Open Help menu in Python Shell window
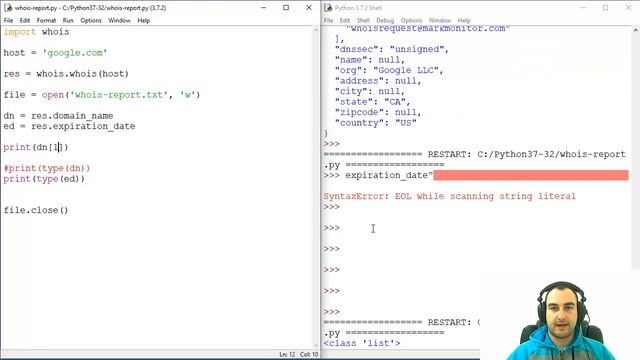Screen dimensions: 640x360 click(x=464, y=20)
